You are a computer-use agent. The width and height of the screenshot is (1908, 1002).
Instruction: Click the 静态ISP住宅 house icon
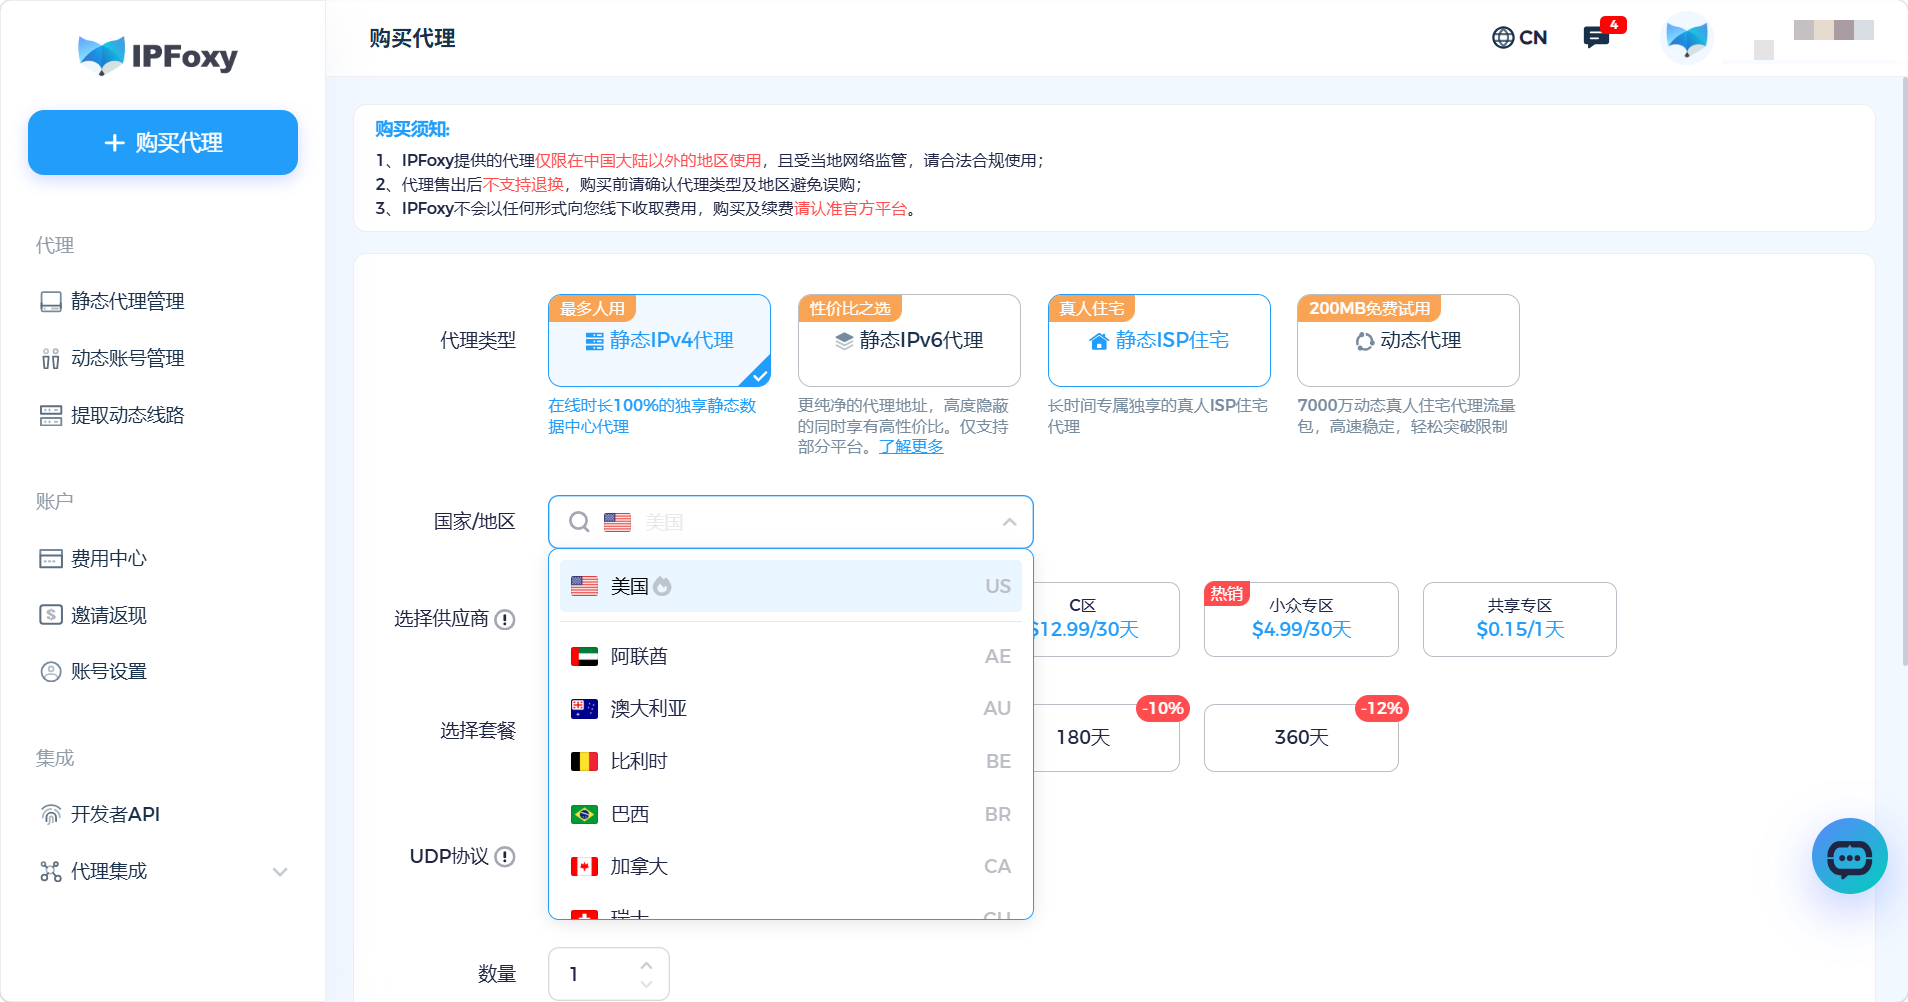tap(1099, 341)
